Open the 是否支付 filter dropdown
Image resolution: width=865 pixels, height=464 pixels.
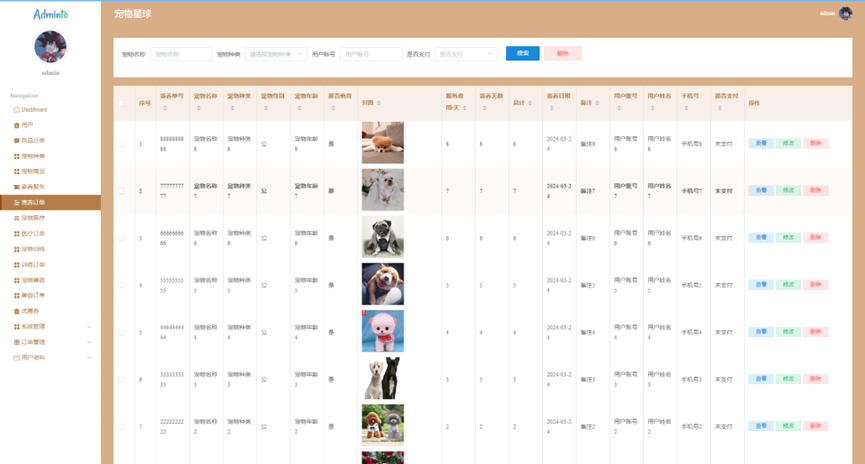(466, 54)
